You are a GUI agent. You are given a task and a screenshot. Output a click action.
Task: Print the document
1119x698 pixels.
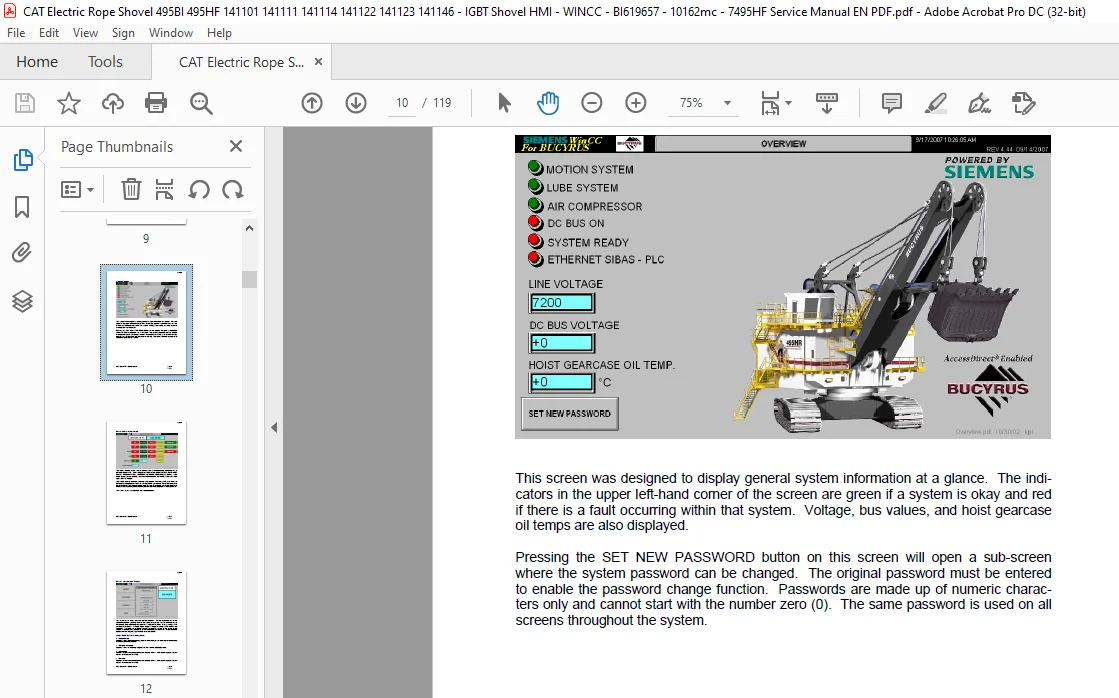pyautogui.click(x=156, y=103)
